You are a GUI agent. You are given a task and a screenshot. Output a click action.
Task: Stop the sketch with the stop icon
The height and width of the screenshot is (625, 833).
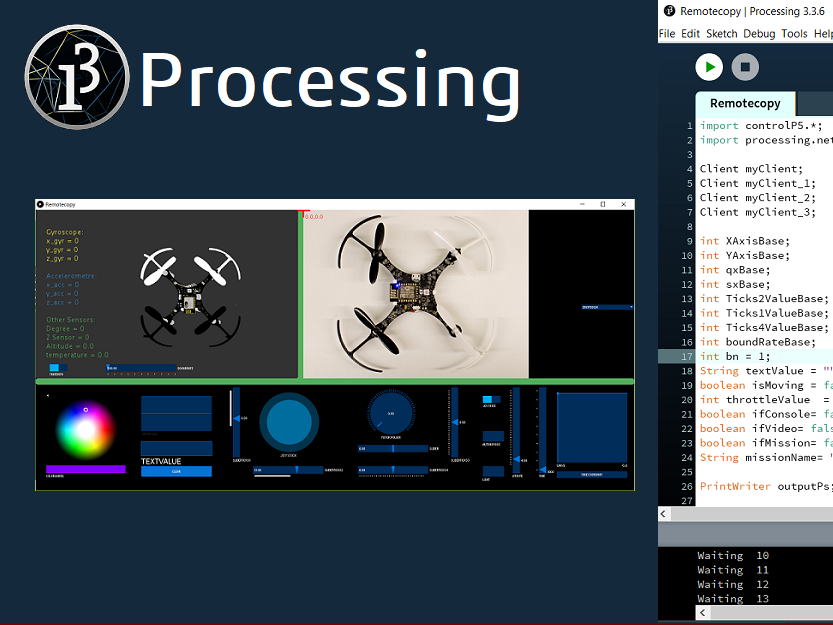743,67
